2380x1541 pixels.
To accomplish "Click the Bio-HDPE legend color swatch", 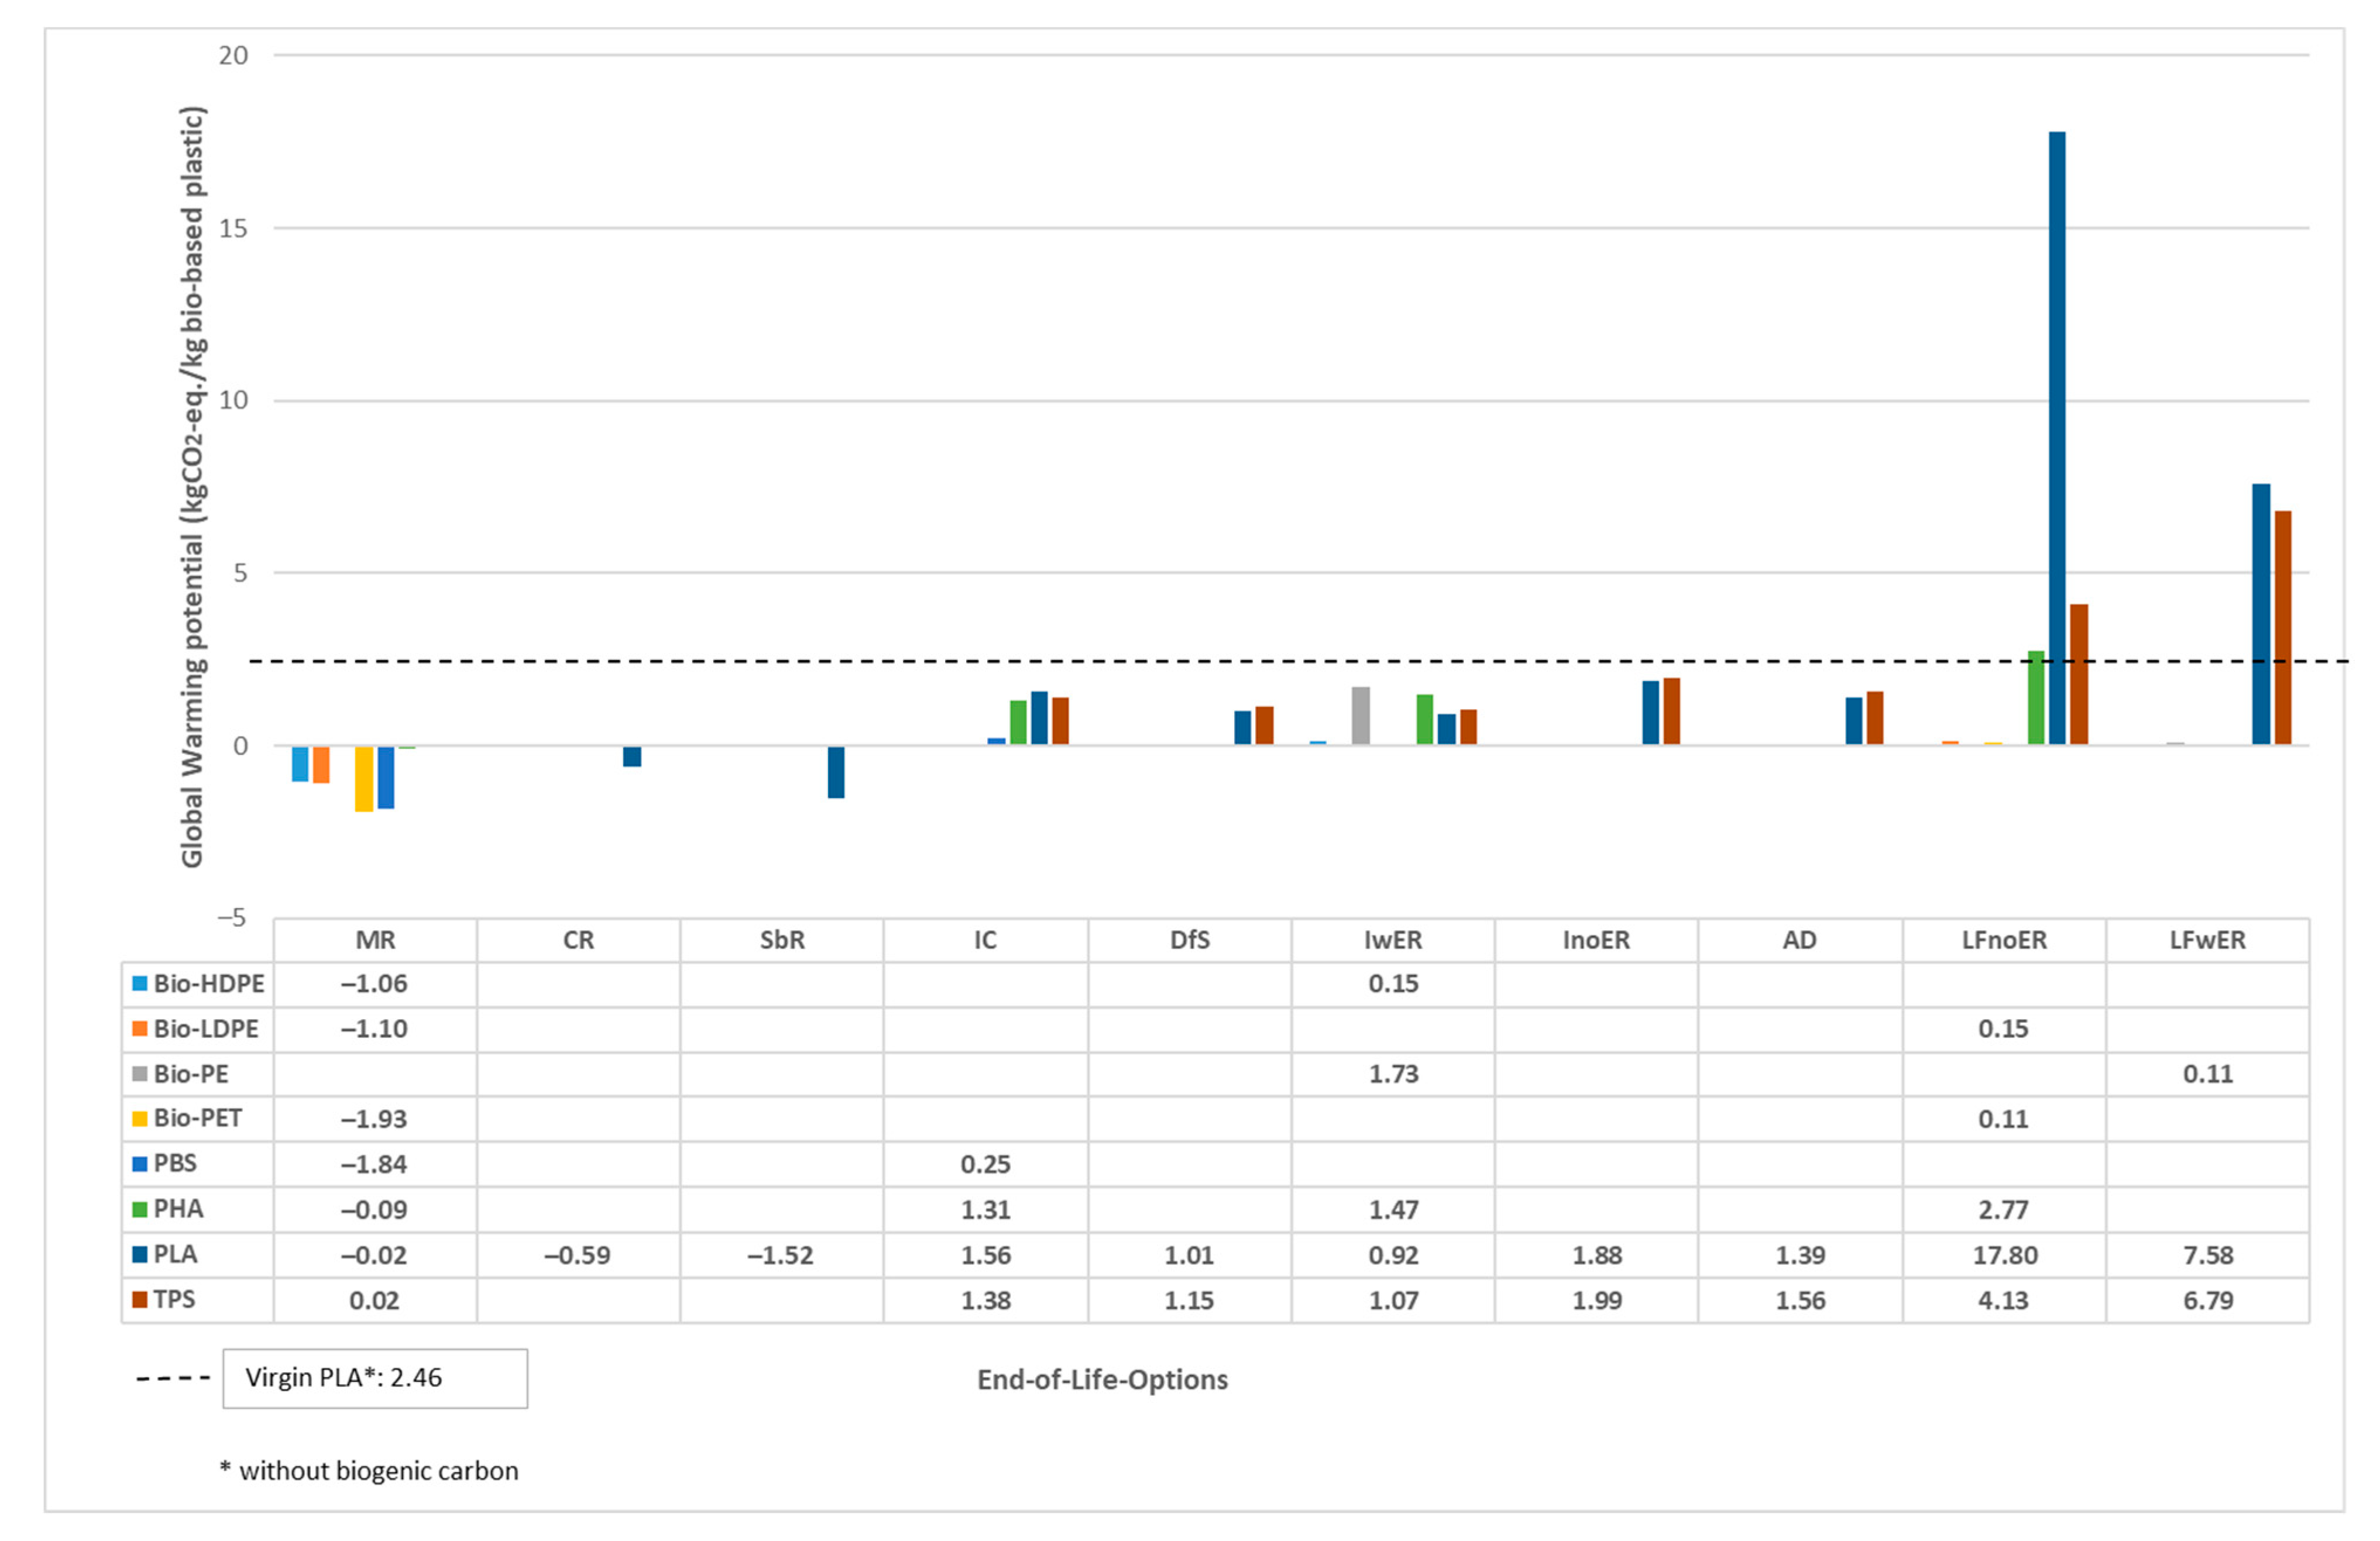I will [x=140, y=983].
